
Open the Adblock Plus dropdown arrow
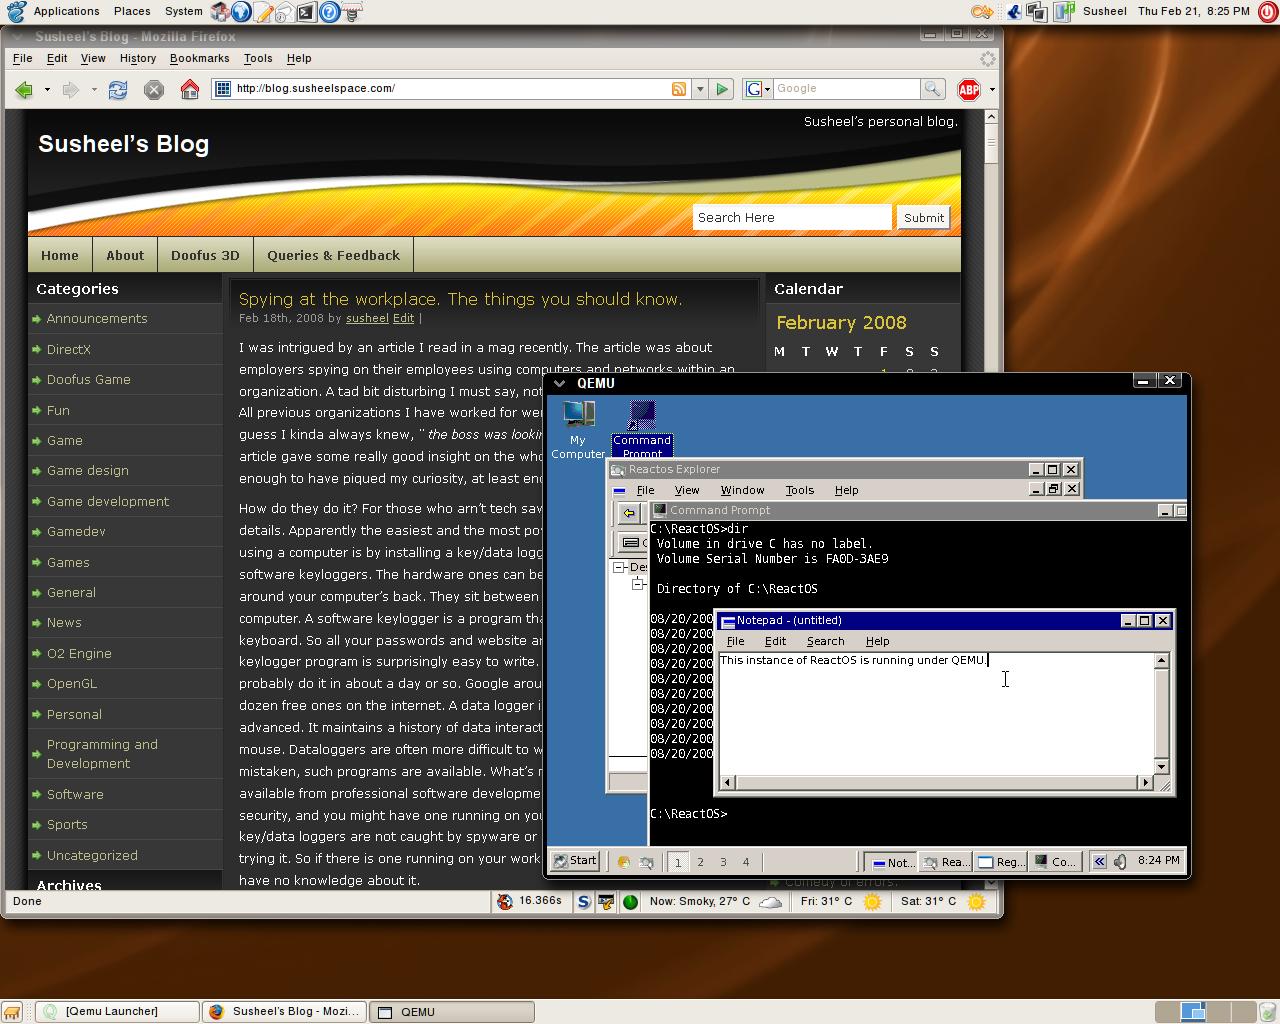coord(991,90)
